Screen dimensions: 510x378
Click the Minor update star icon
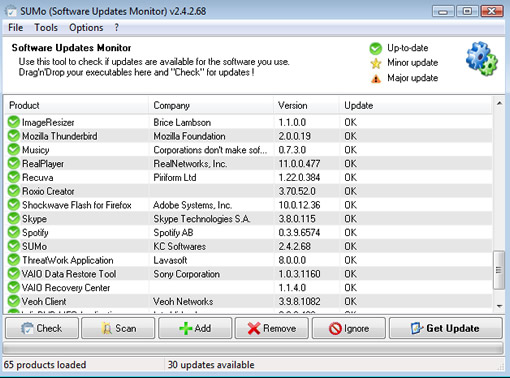pyautogui.click(x=376, y=63)
